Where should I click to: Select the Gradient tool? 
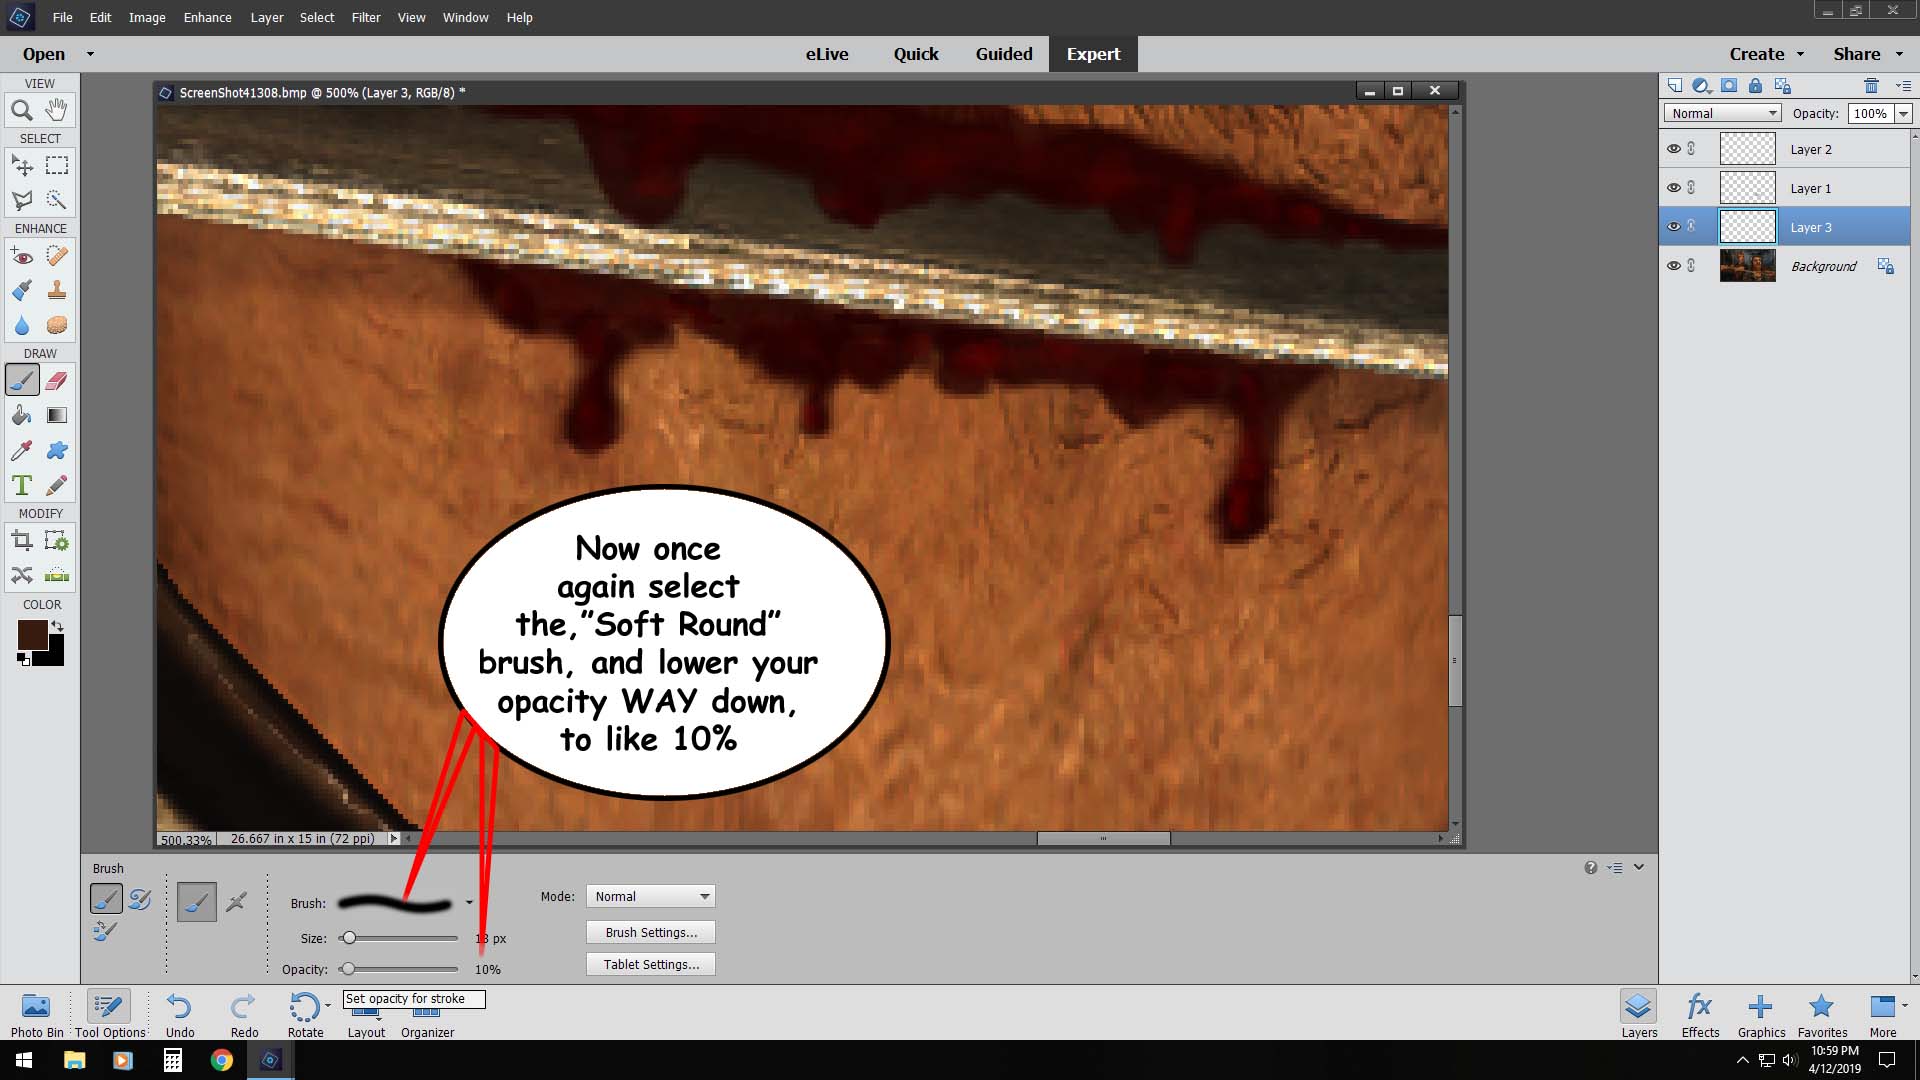57,416
